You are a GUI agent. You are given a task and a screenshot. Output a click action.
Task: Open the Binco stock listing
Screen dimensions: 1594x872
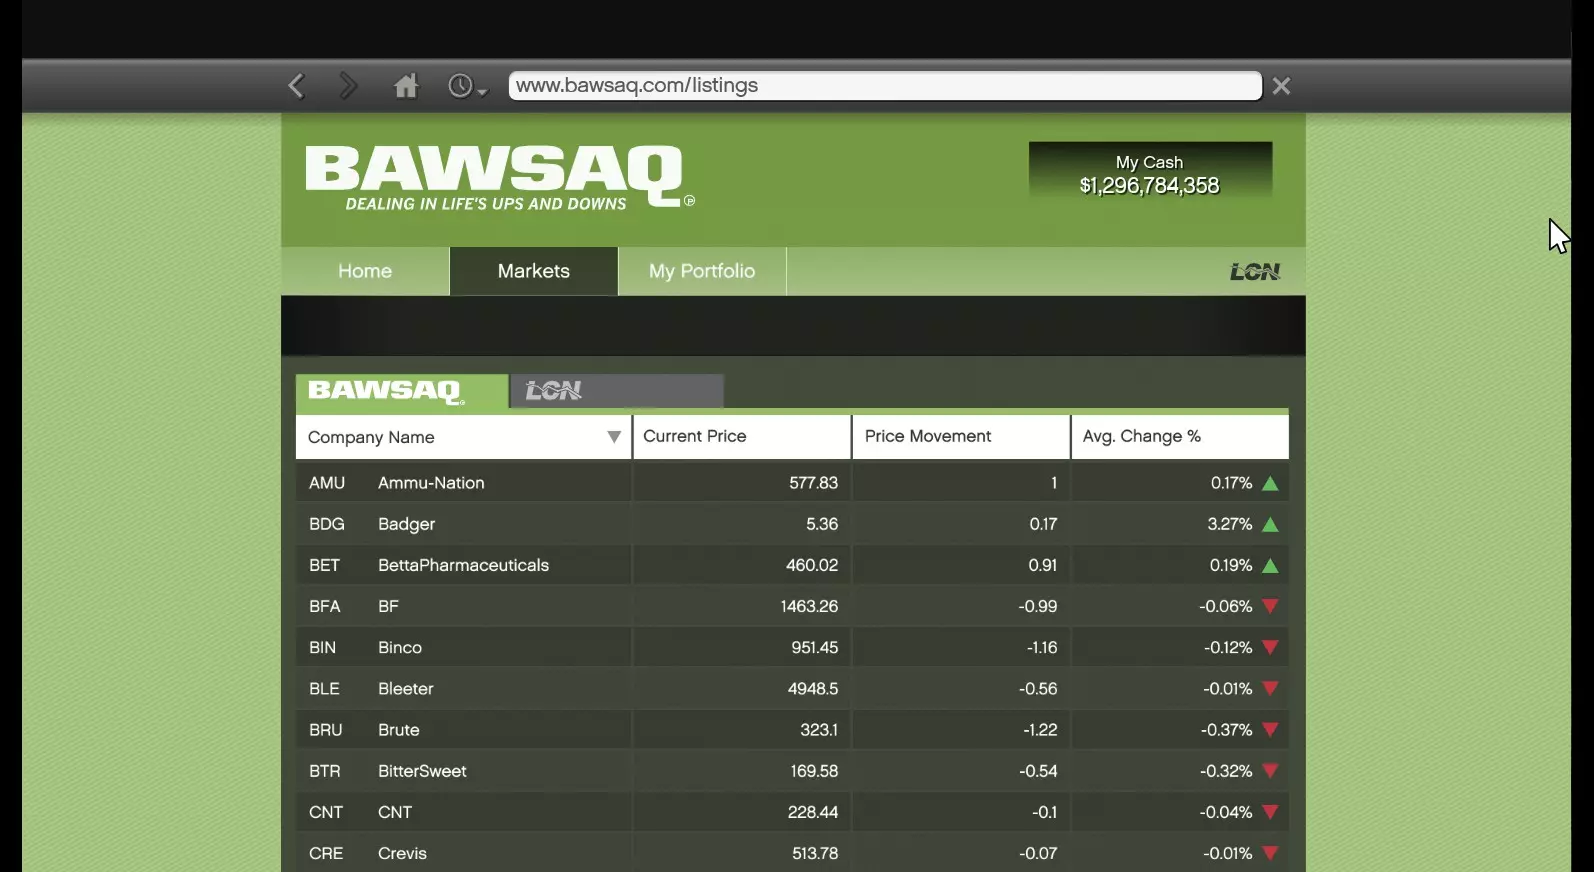click(792, 647)
